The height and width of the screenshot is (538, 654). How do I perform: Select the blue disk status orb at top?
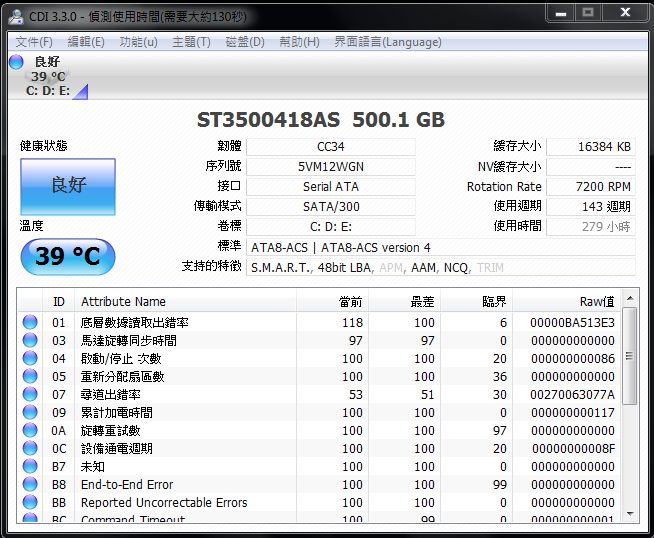pos(16,62)
